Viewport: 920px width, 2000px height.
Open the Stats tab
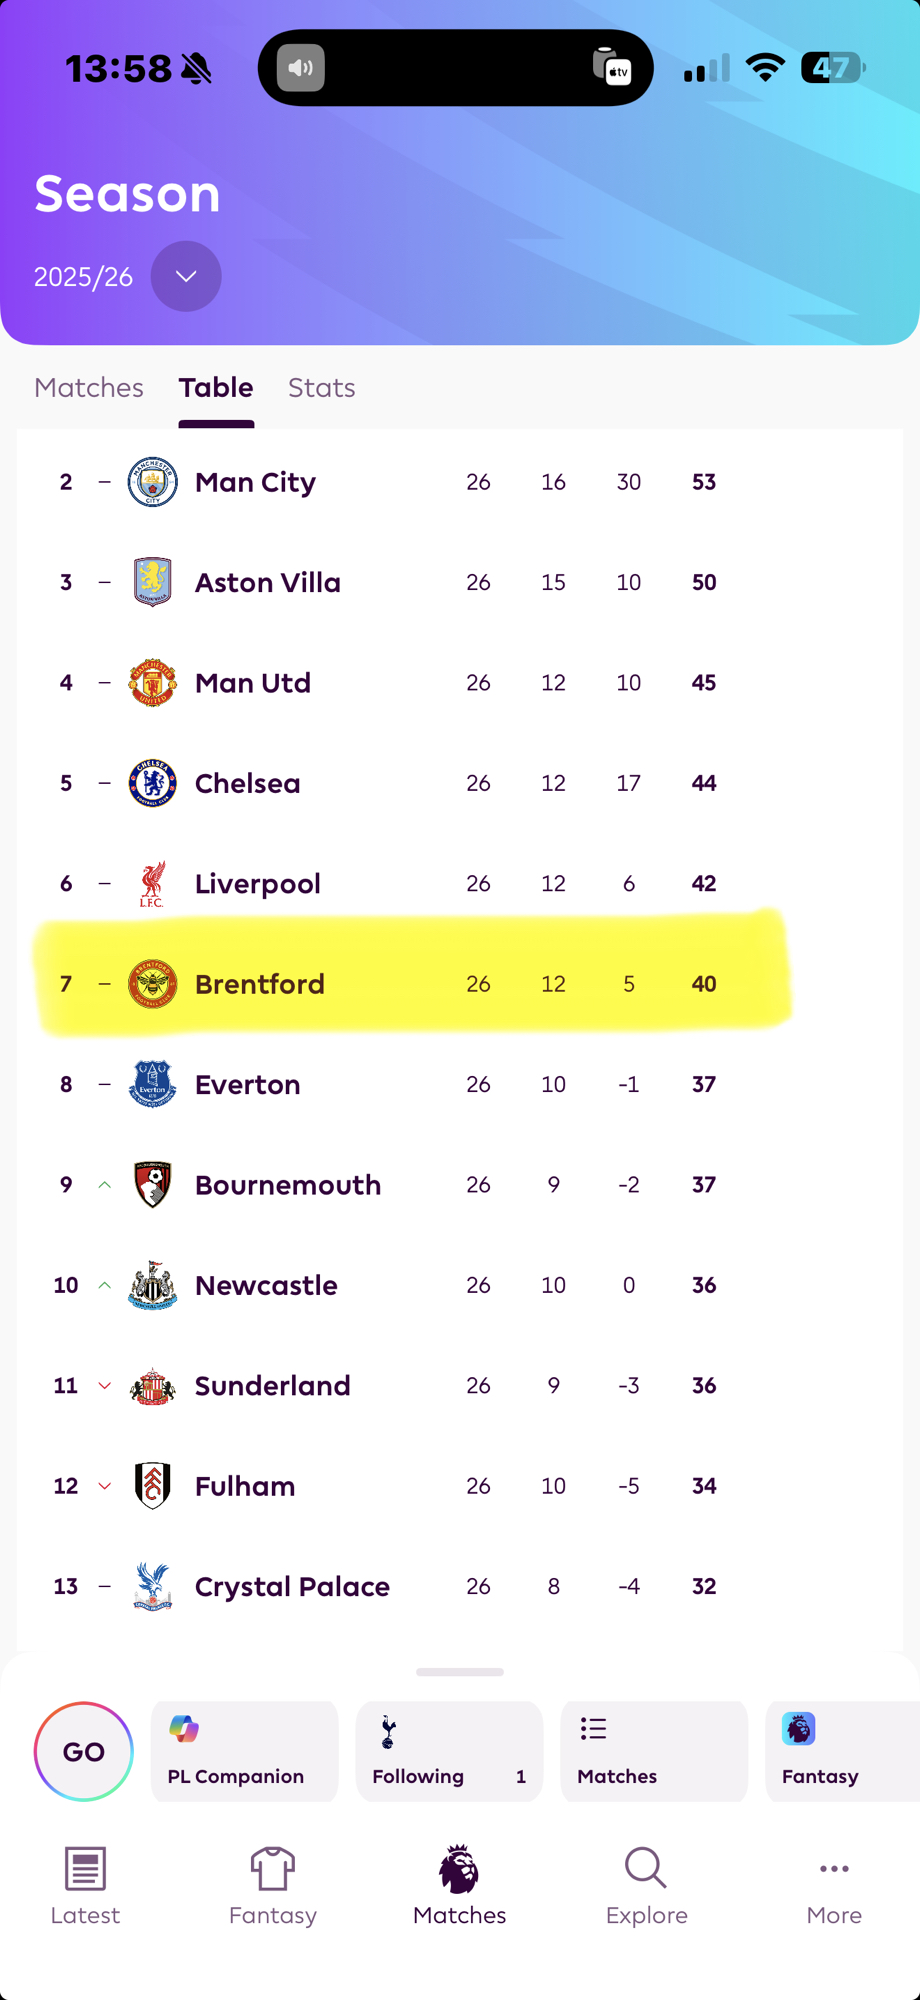(321, 388)
